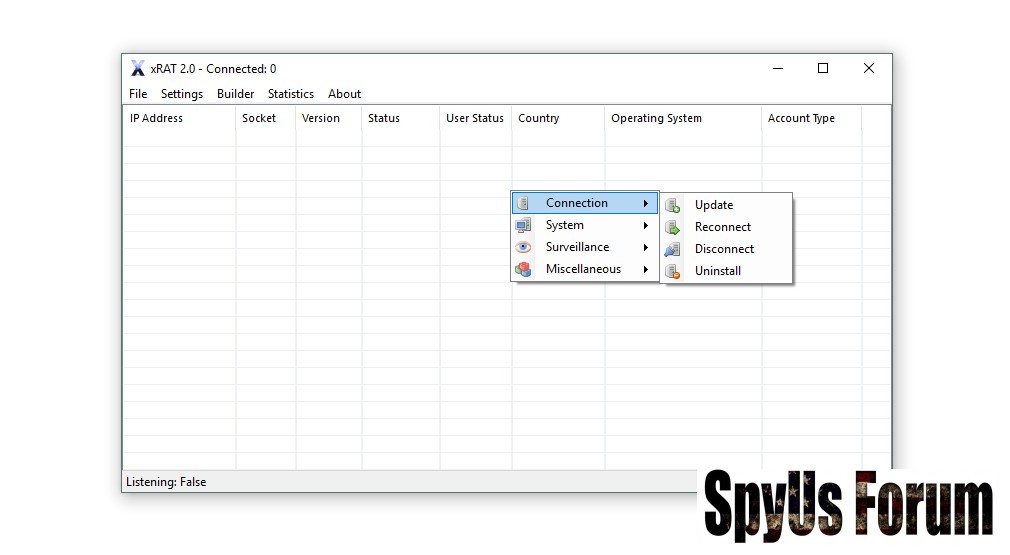Screen dimensions: 1010x555
Task: Click the Reconnect green arrow icon
Action: [673, 227]
